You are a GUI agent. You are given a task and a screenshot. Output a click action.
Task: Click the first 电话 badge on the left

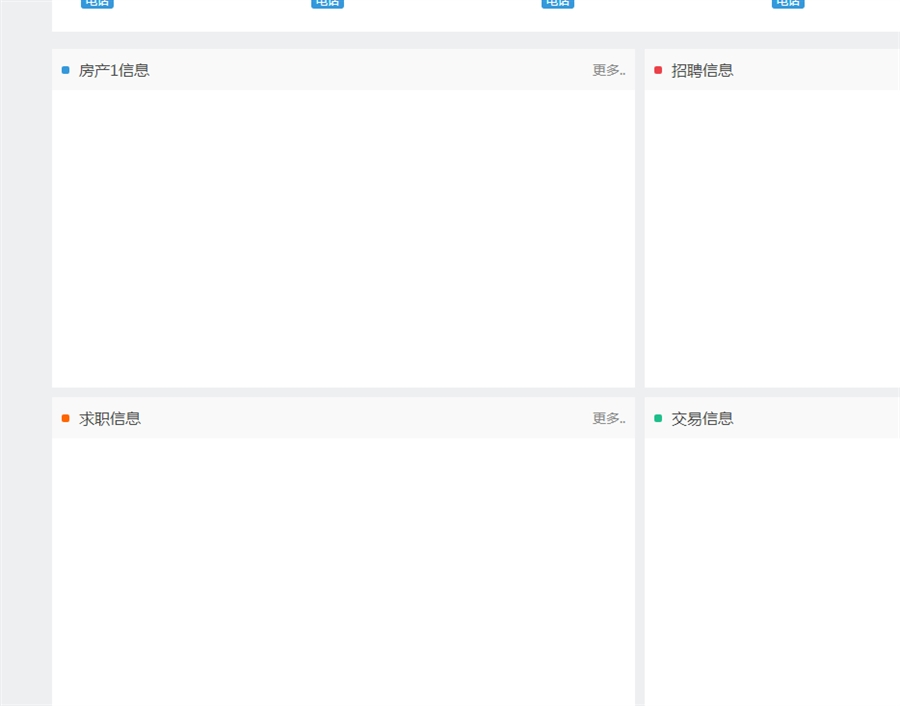click(97, 3)
